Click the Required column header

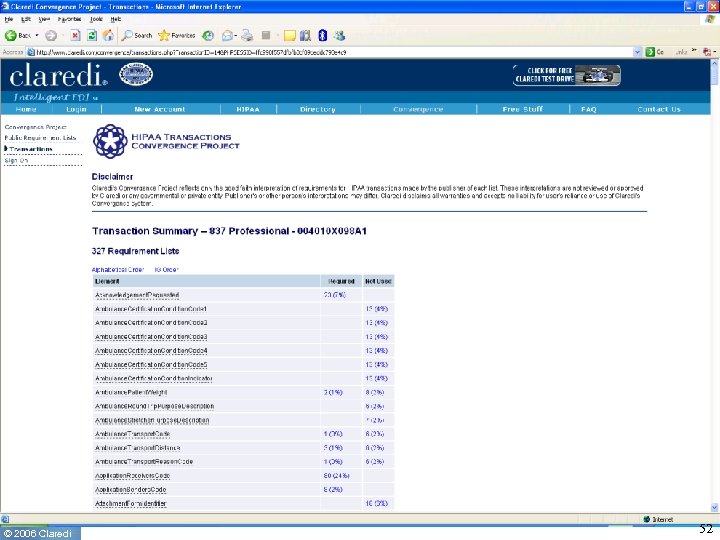[x=341, y=281]
